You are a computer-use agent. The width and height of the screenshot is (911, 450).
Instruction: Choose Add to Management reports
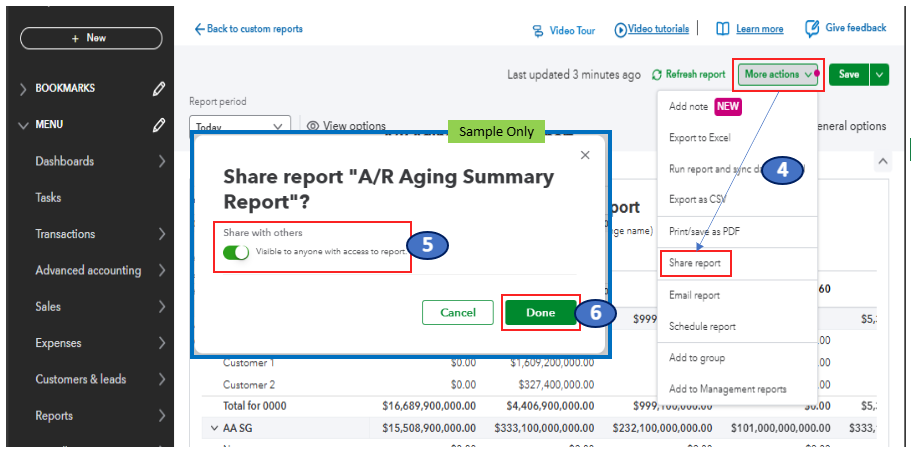727,389
